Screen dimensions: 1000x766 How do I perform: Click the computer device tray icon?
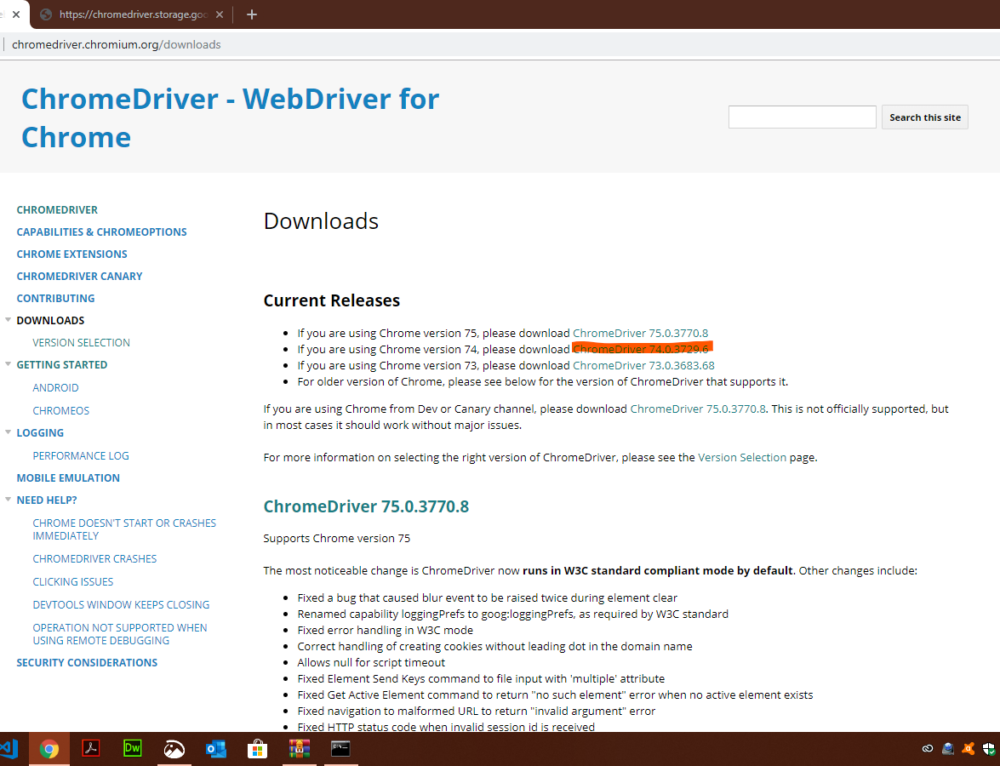tap(948, 749)
